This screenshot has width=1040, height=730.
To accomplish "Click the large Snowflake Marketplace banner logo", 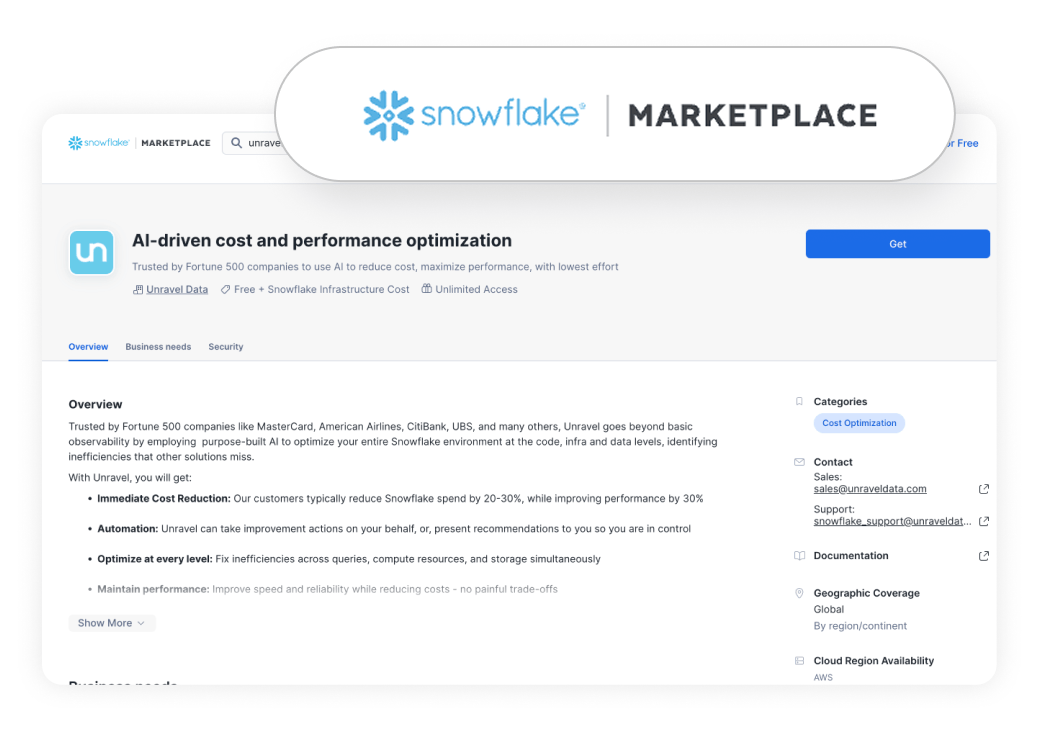I will point(619,115).
